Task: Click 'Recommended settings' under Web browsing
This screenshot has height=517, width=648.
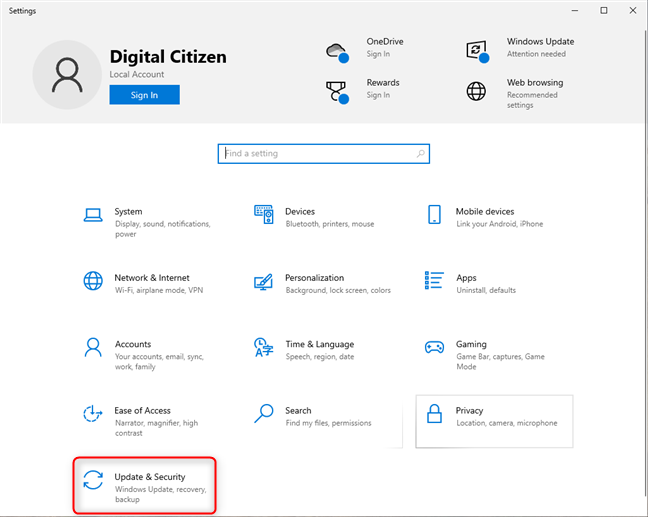Action: [x=532, y=100]
